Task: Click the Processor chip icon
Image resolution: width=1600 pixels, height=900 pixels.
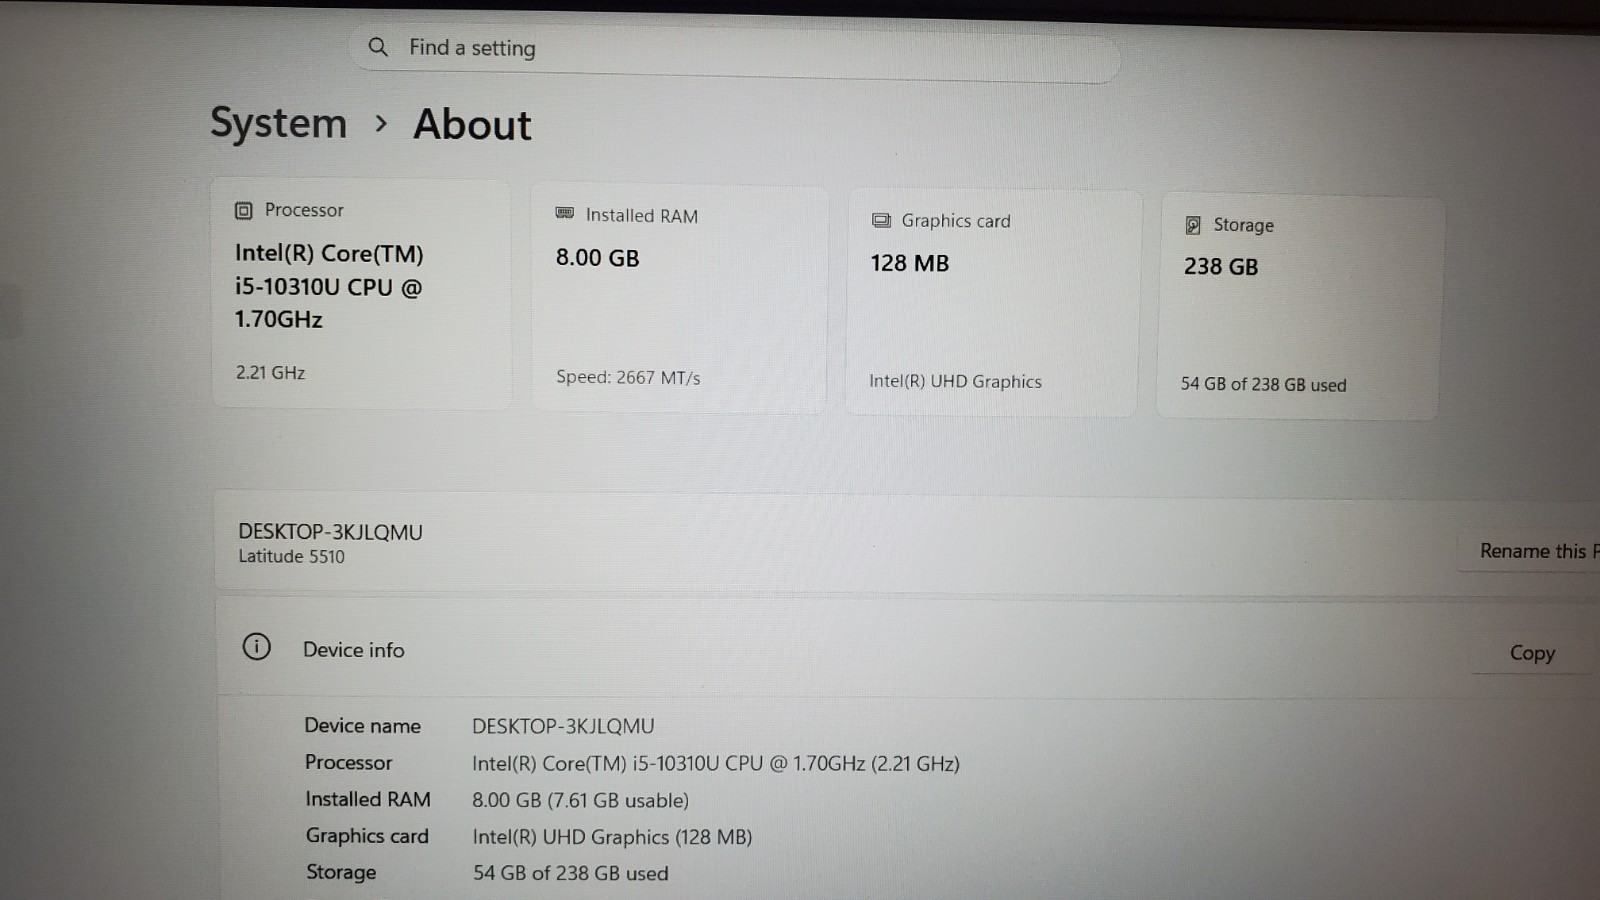Action: click(x=243, y=210)
